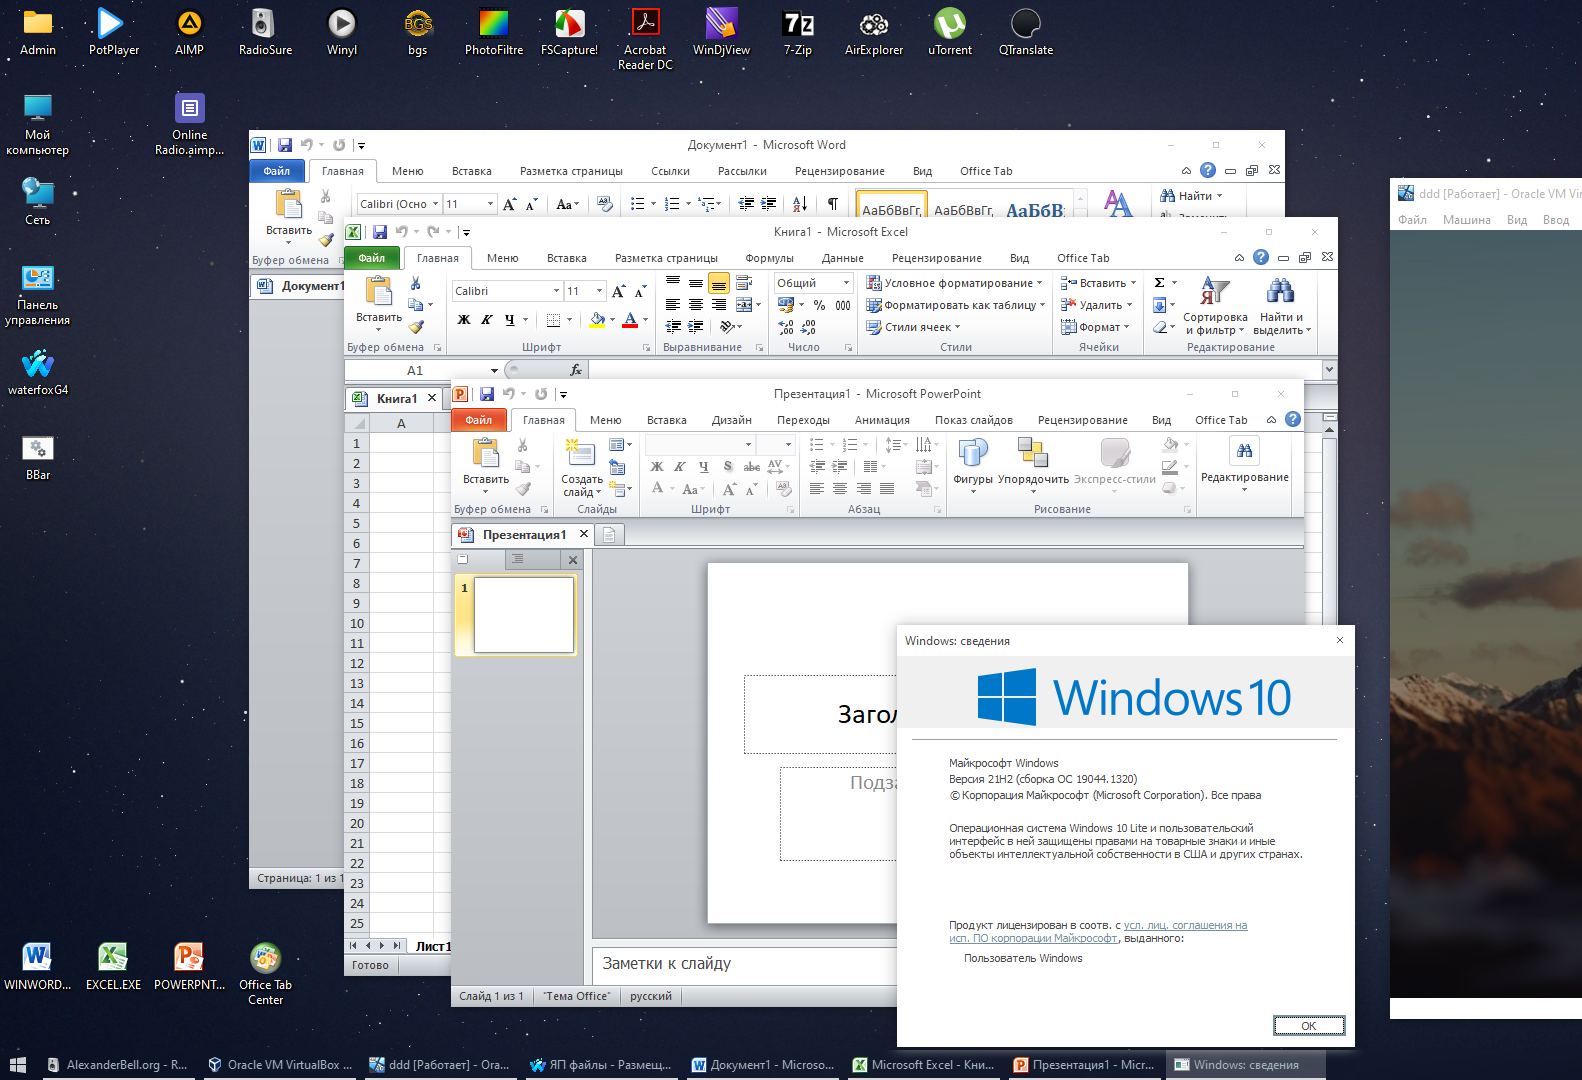Open the Excel Name Box dropdown arrow
The height and width of the screenshot is (1080, 1582).
pos(494,371)
